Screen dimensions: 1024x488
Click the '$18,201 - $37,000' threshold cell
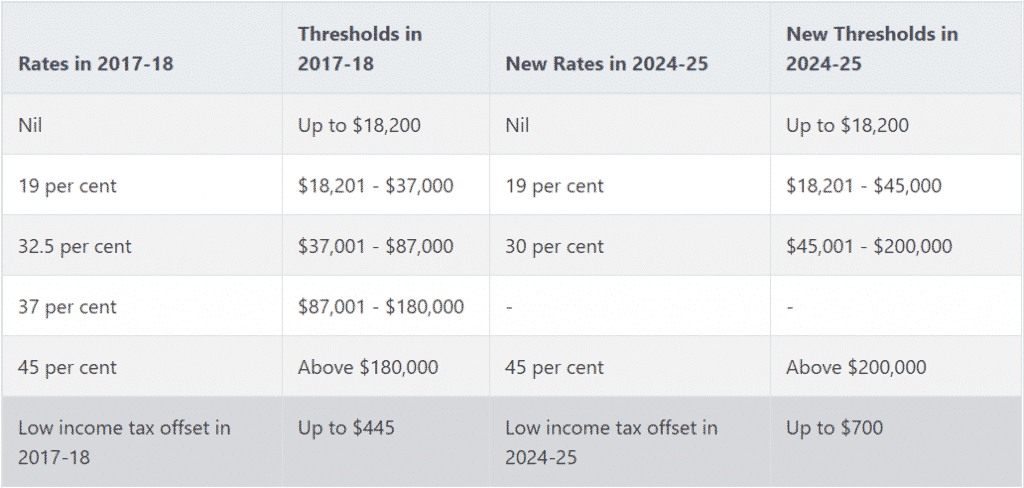(x=375, y=186)
